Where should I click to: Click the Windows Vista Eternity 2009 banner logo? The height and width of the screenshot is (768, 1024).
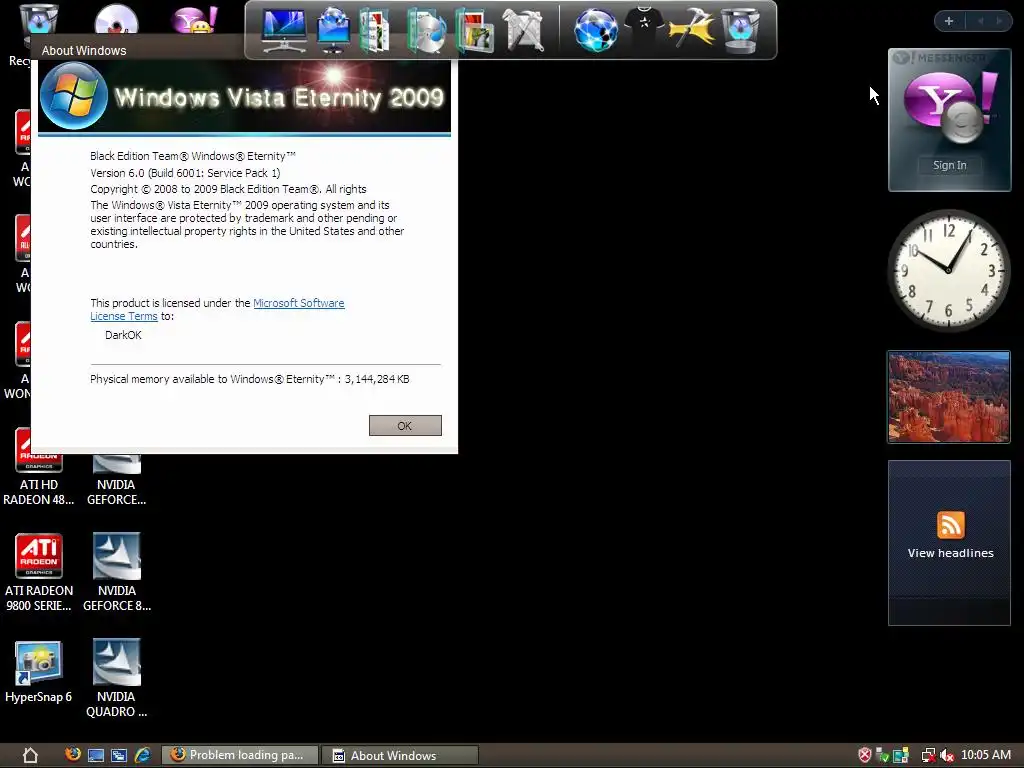(244, 97)
